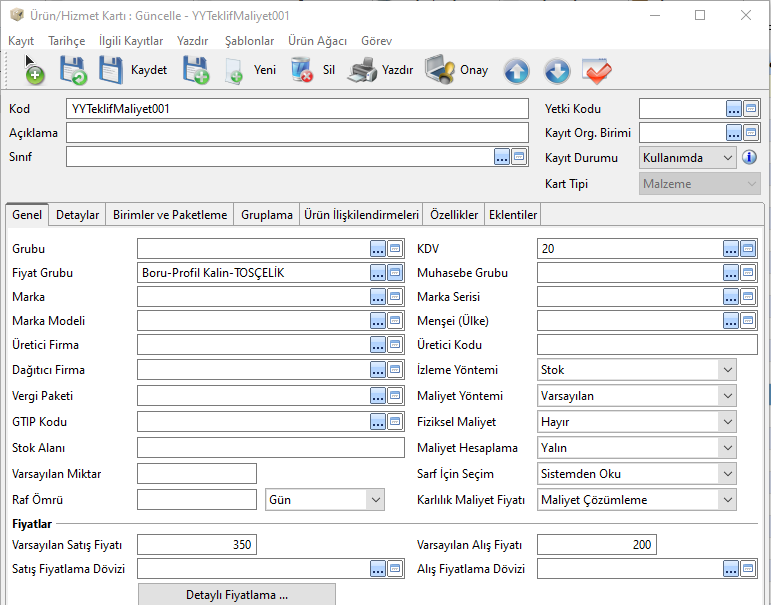Switch to Birimler ve Paketleme tab

tap(170, 215)
